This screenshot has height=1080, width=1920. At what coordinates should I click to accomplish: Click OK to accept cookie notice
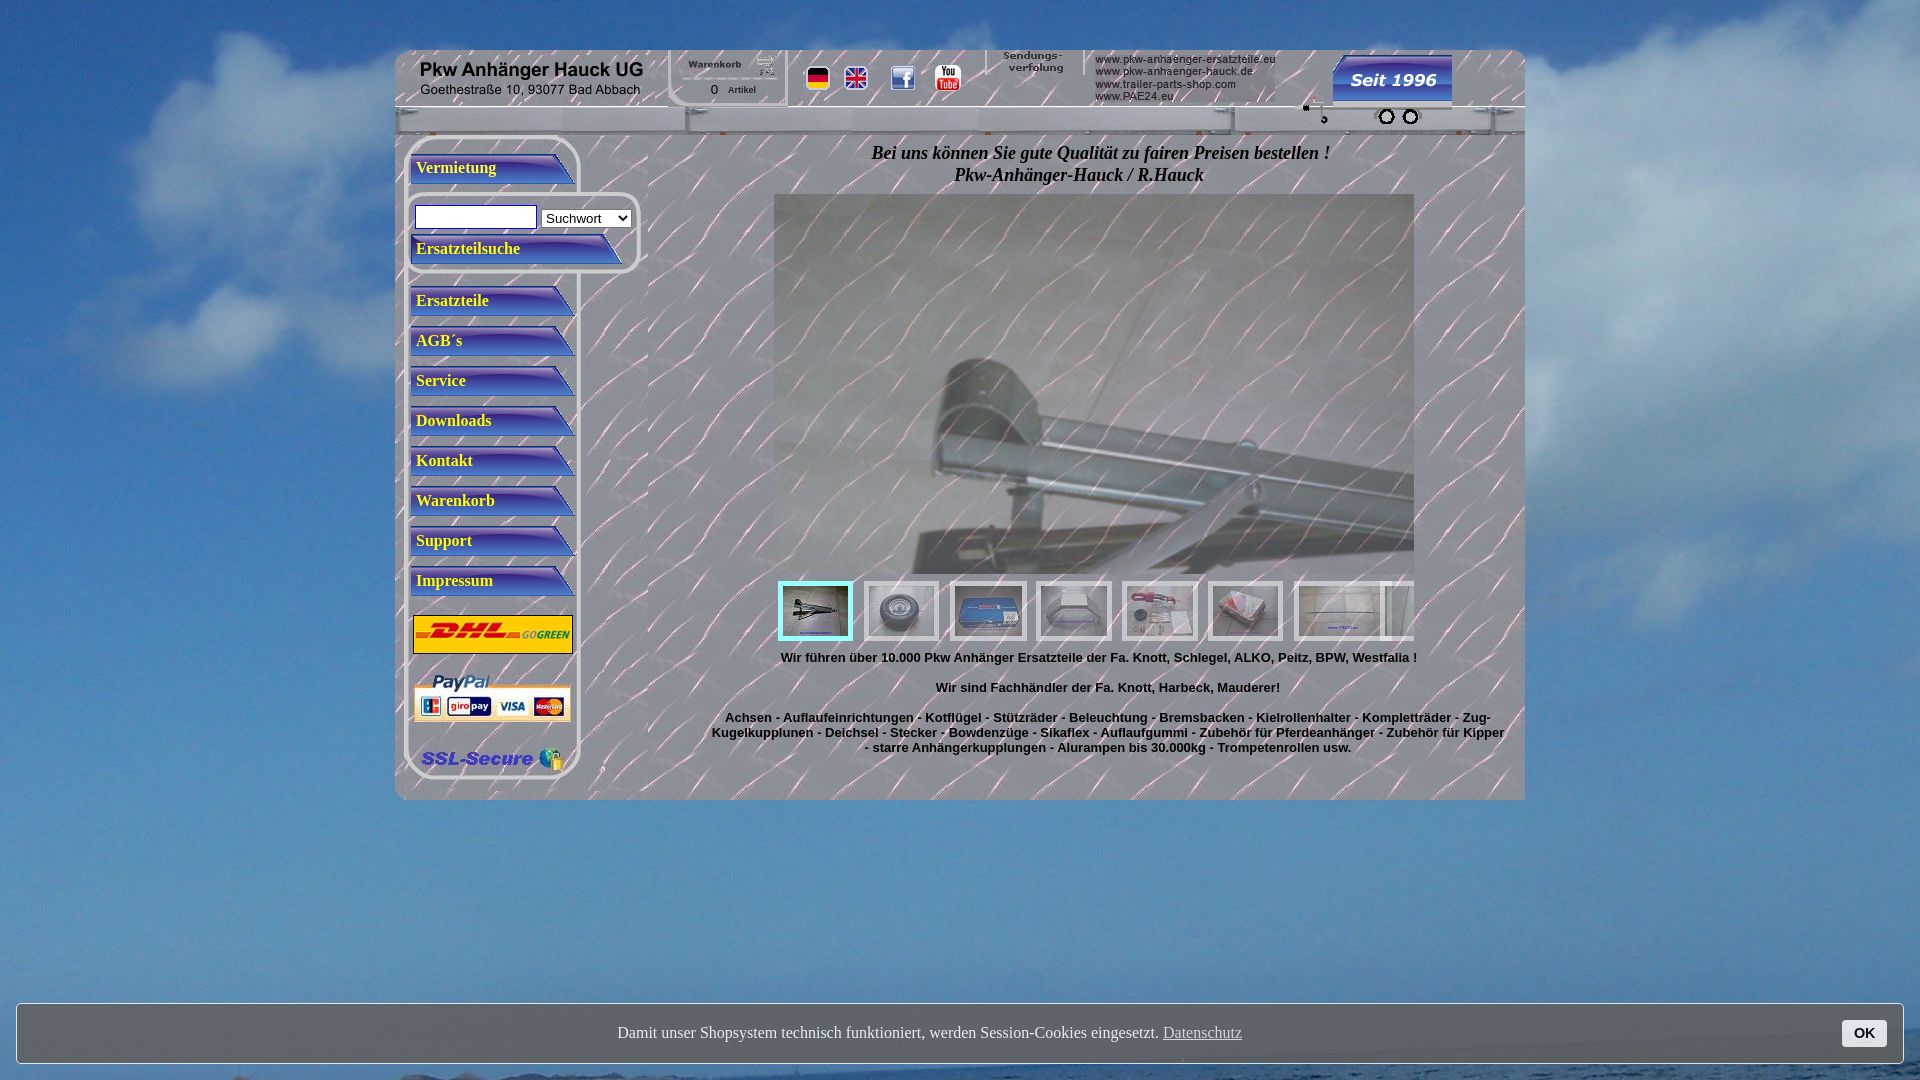pyautogui.click(x=1864, y=1033)
